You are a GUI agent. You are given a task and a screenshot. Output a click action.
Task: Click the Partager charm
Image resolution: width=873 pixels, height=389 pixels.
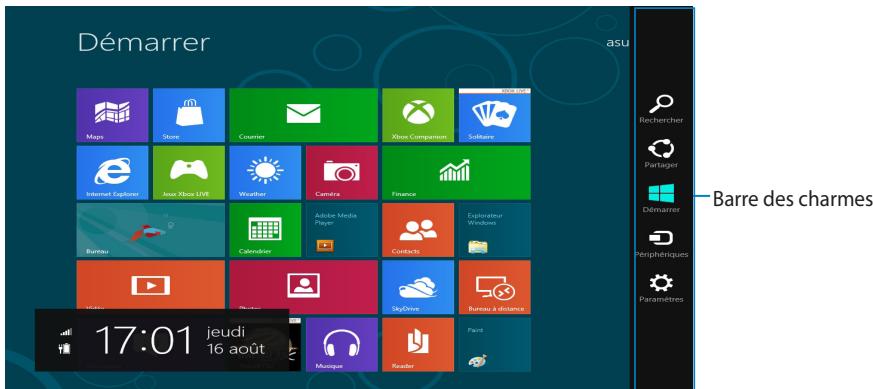click(661, 154)
